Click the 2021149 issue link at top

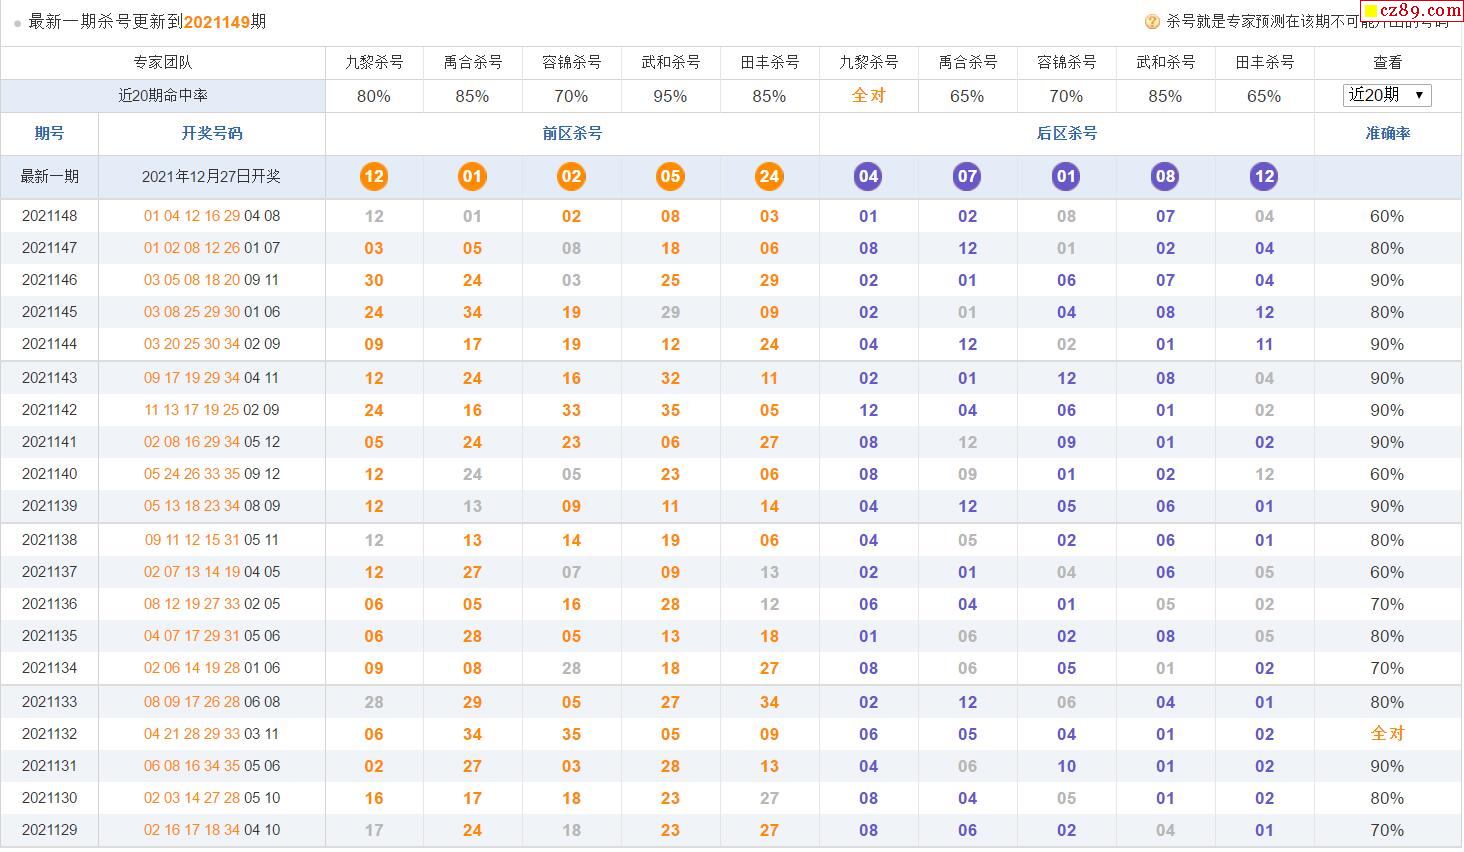click(217, 22)
